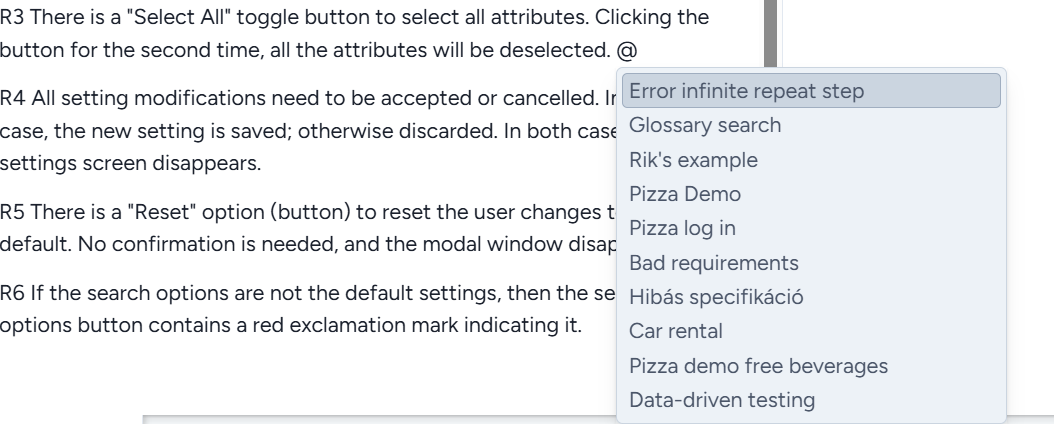Pick the "Pizza Demo" item

coord(684,194)
